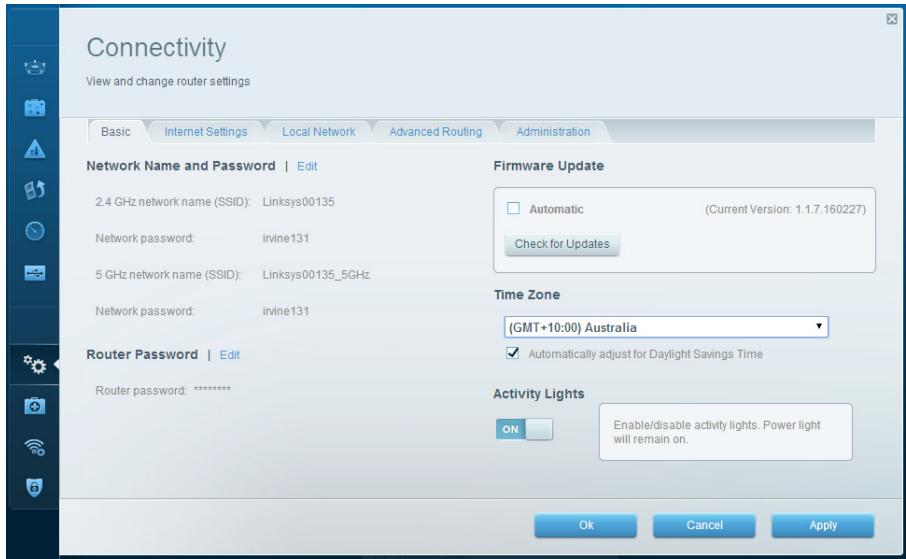
Task: Open Media Prioritization arrow icon
Action: 35,190
